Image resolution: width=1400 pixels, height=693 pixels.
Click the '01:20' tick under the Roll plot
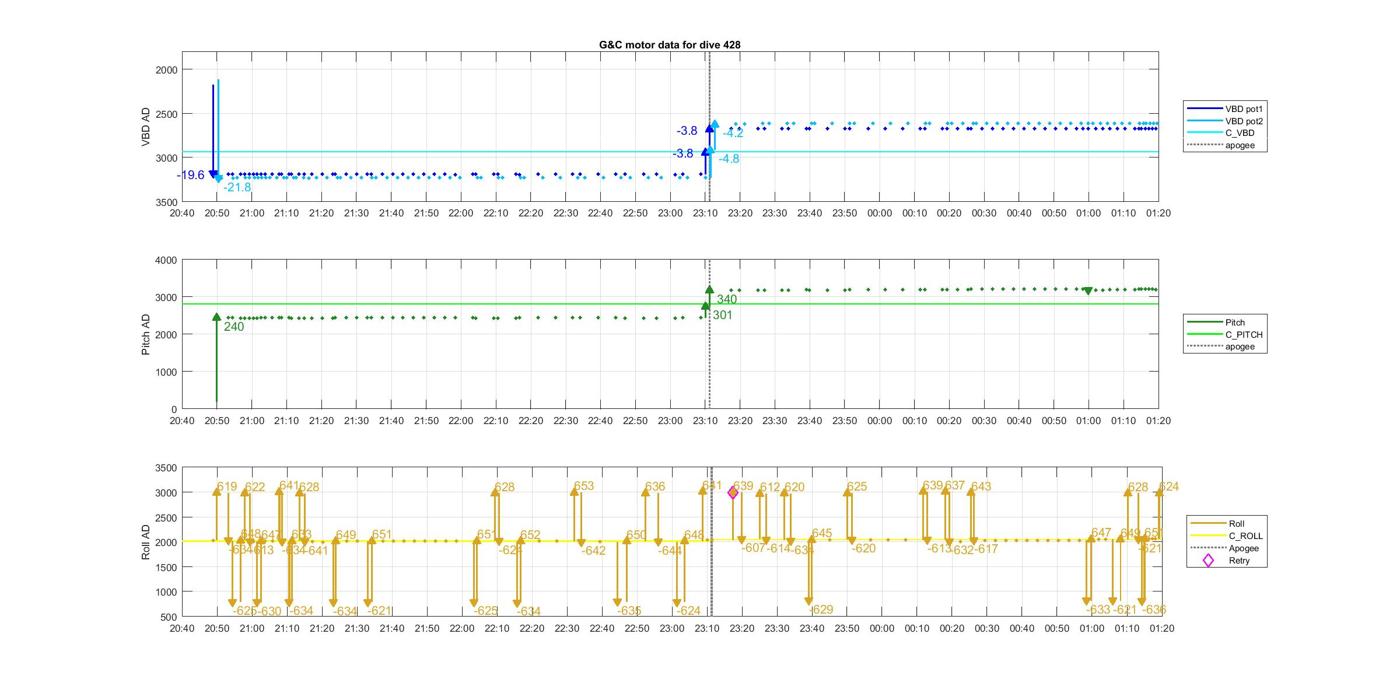[x=1161, y=629]
